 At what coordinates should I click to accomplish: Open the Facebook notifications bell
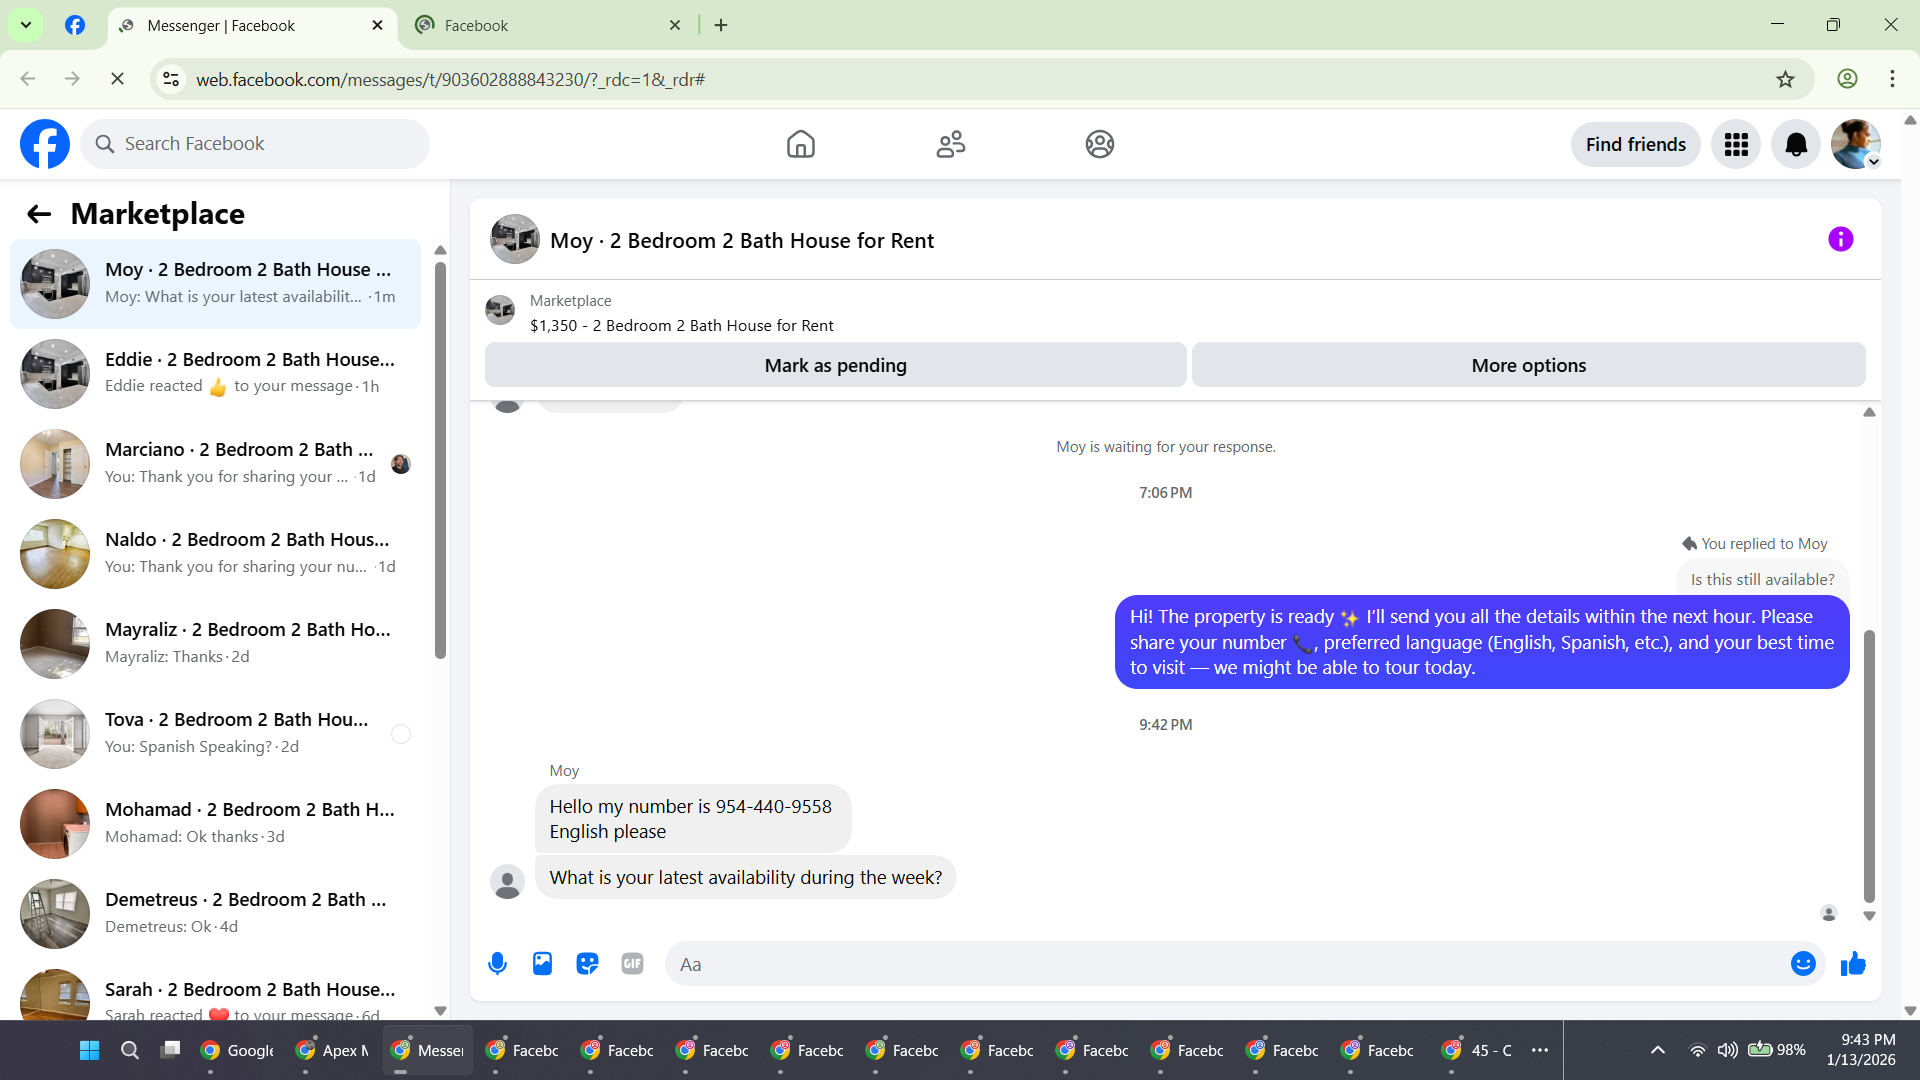click(x=1796, y=145)
